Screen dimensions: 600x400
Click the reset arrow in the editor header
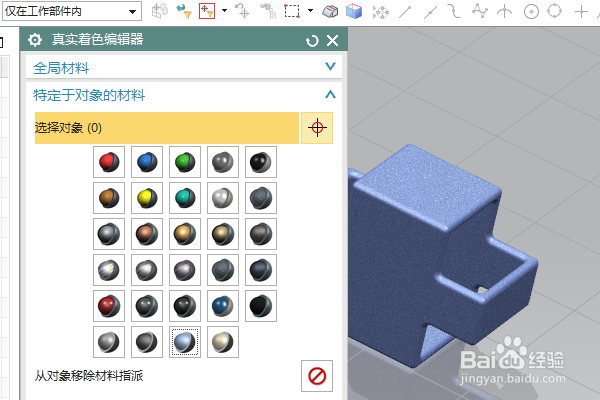coord(312,40)
